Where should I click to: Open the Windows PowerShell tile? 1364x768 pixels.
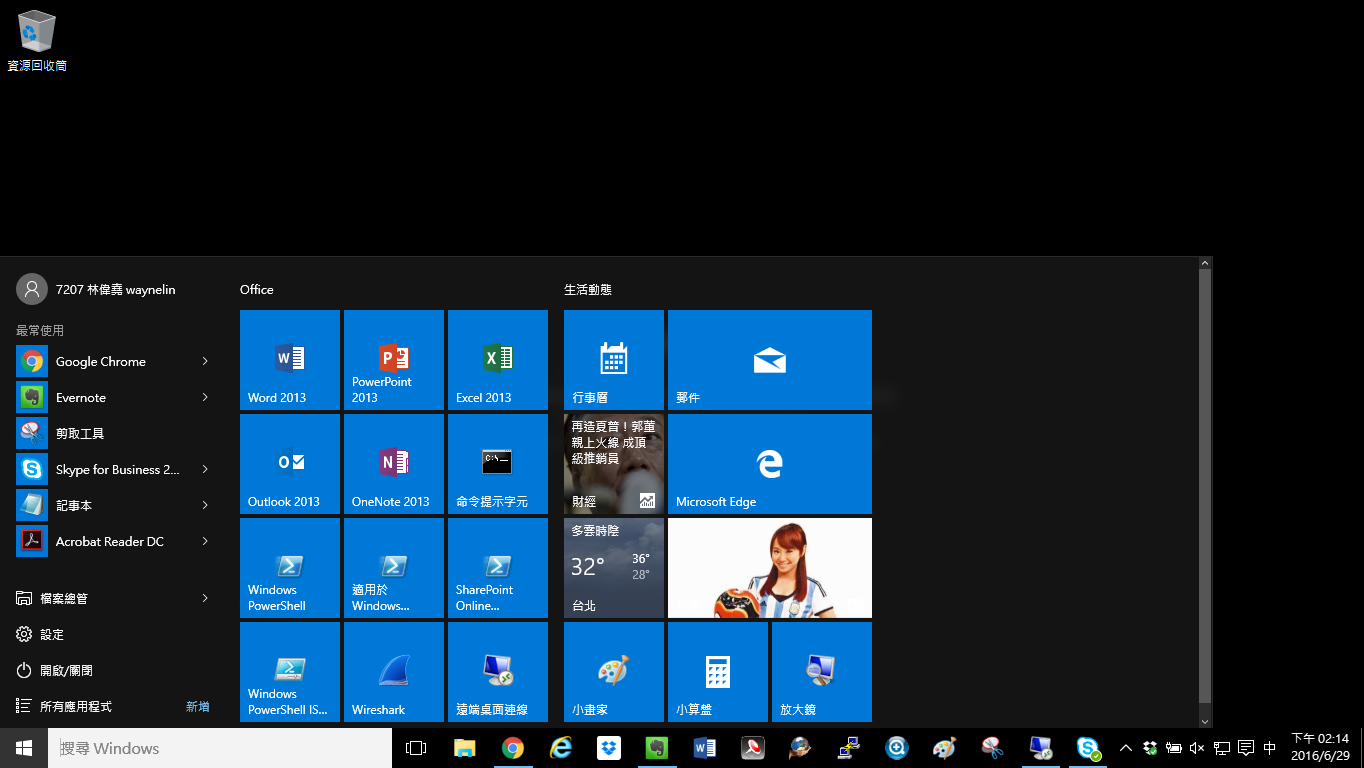tap(290, 568)
